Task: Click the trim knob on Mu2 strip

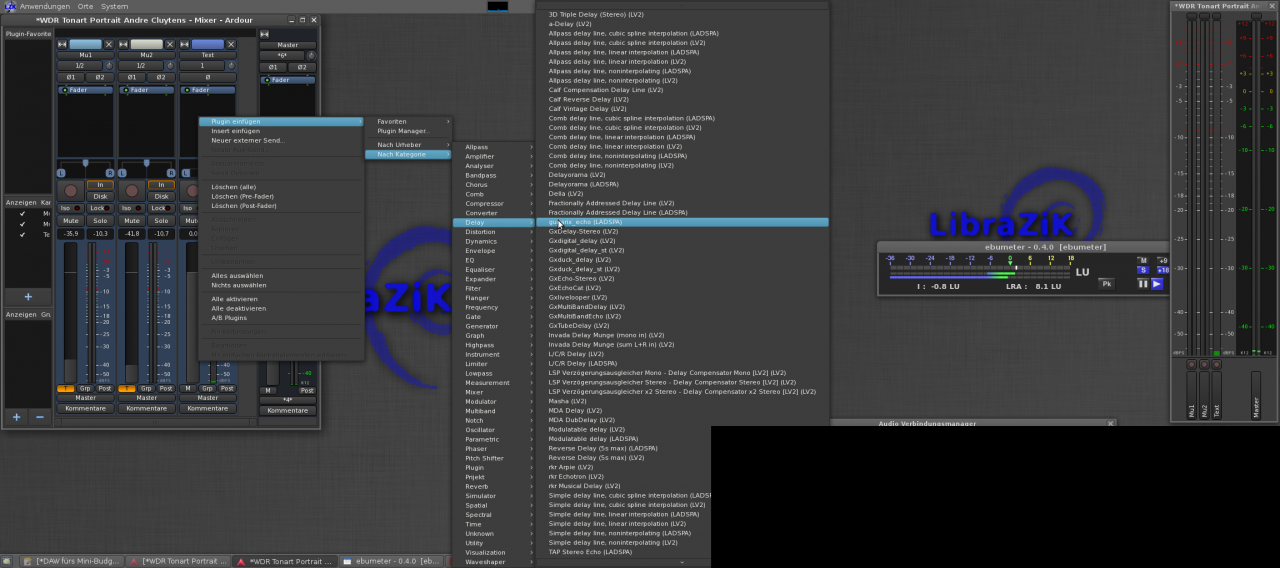Action: pyautogui.click(x=170, y=66)
